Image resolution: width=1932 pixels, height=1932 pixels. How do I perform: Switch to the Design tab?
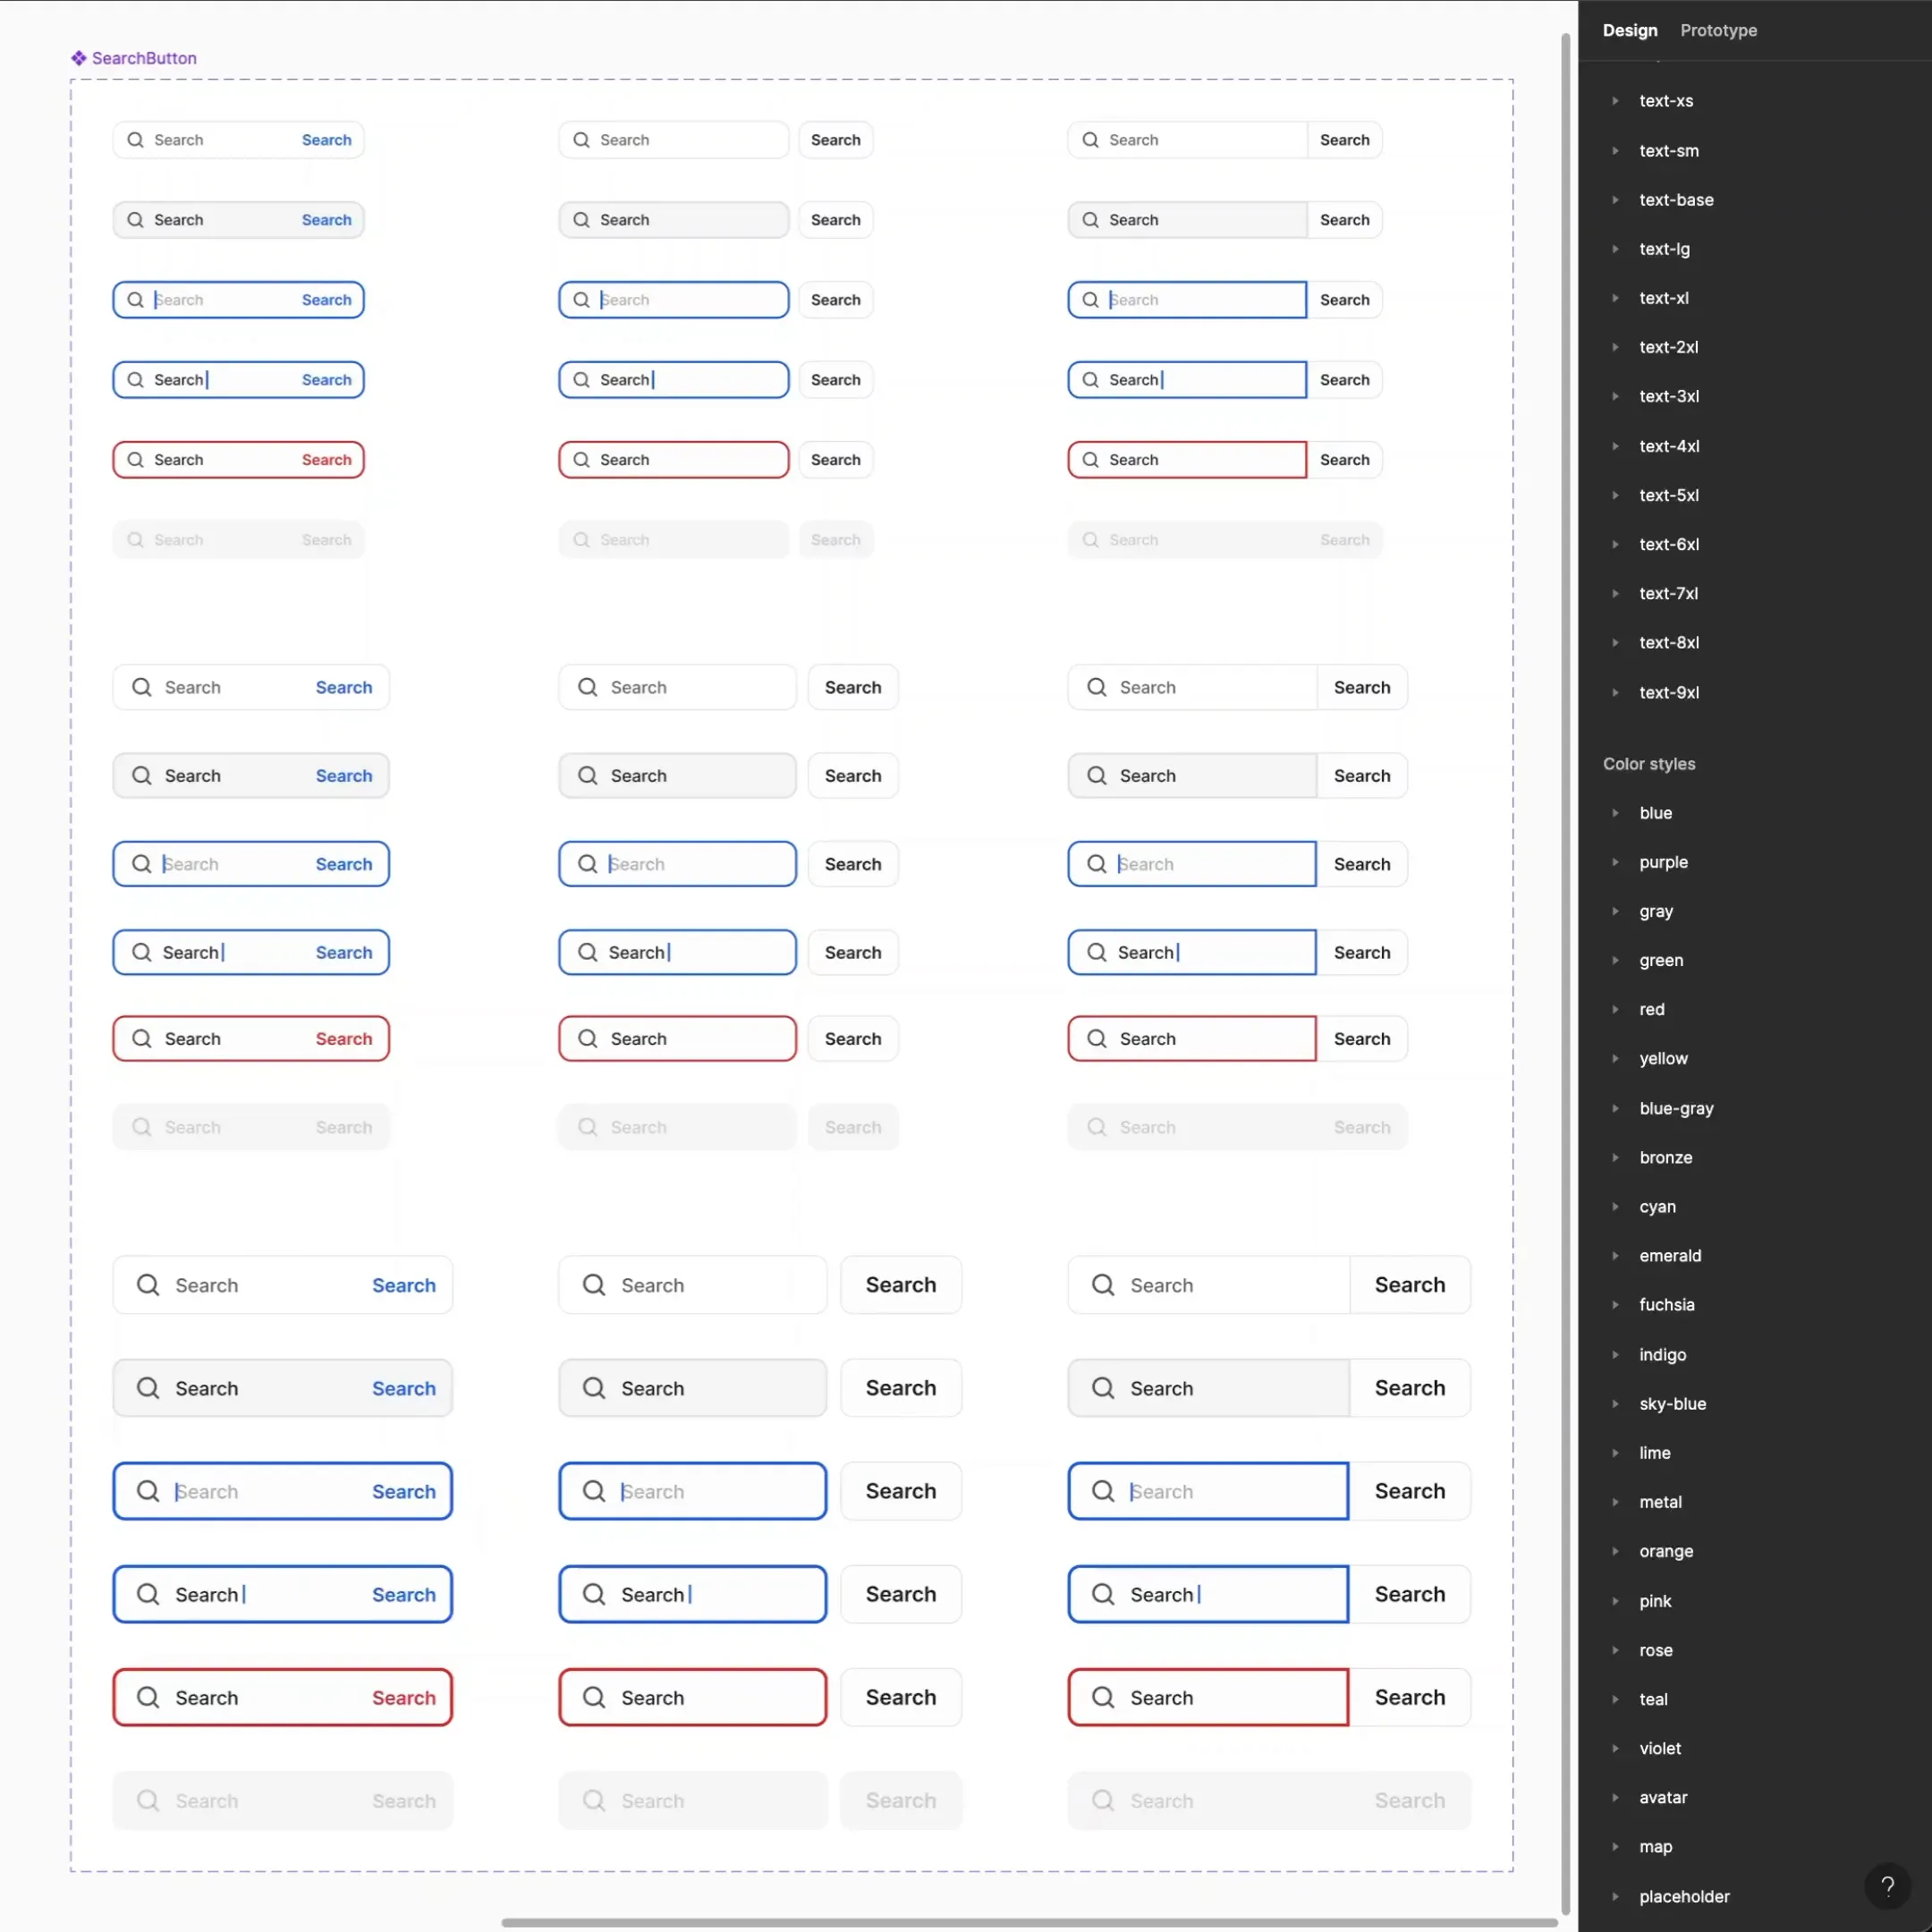click(x=1629, y=30)
